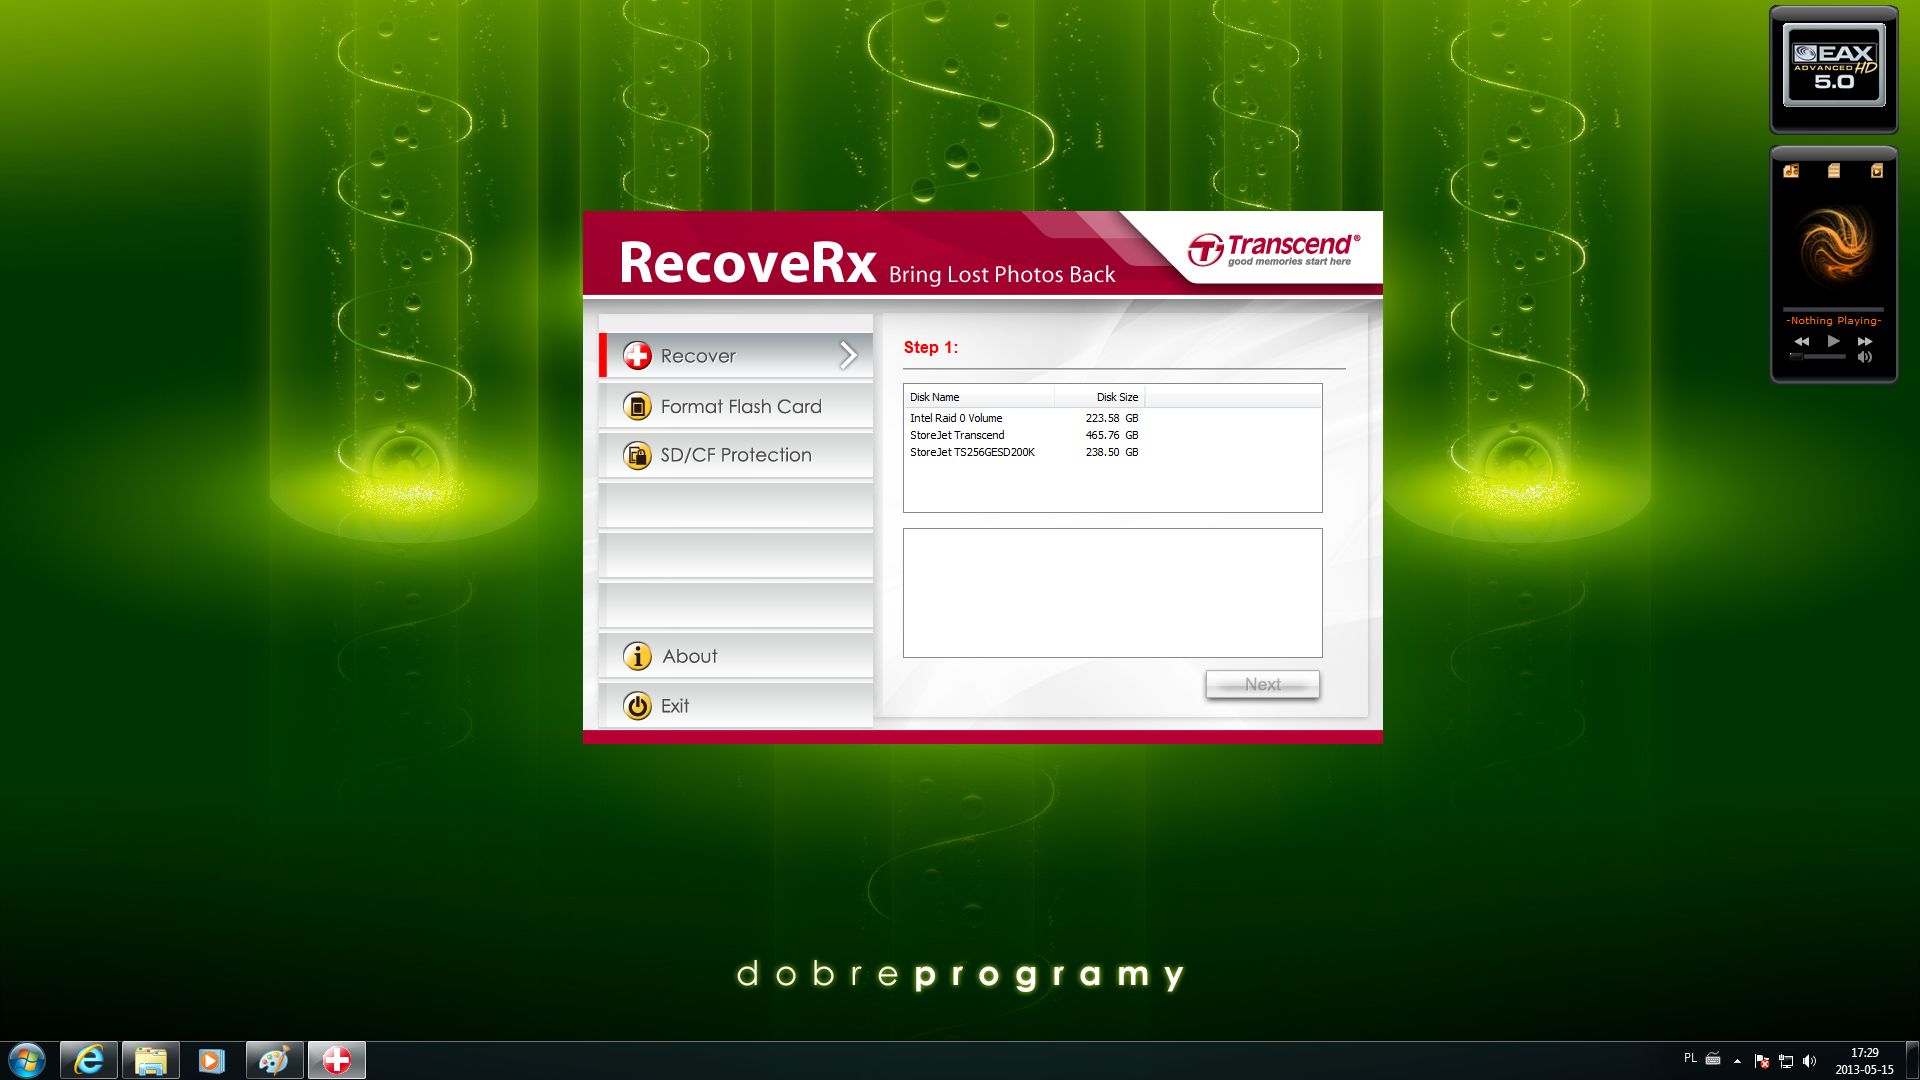Click the network tray icon

click(1786, 1061)
